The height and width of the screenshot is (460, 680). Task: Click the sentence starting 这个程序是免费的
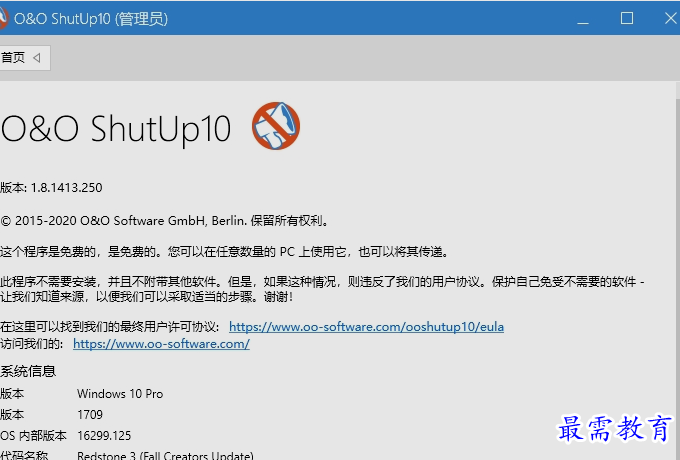point(225,251)
